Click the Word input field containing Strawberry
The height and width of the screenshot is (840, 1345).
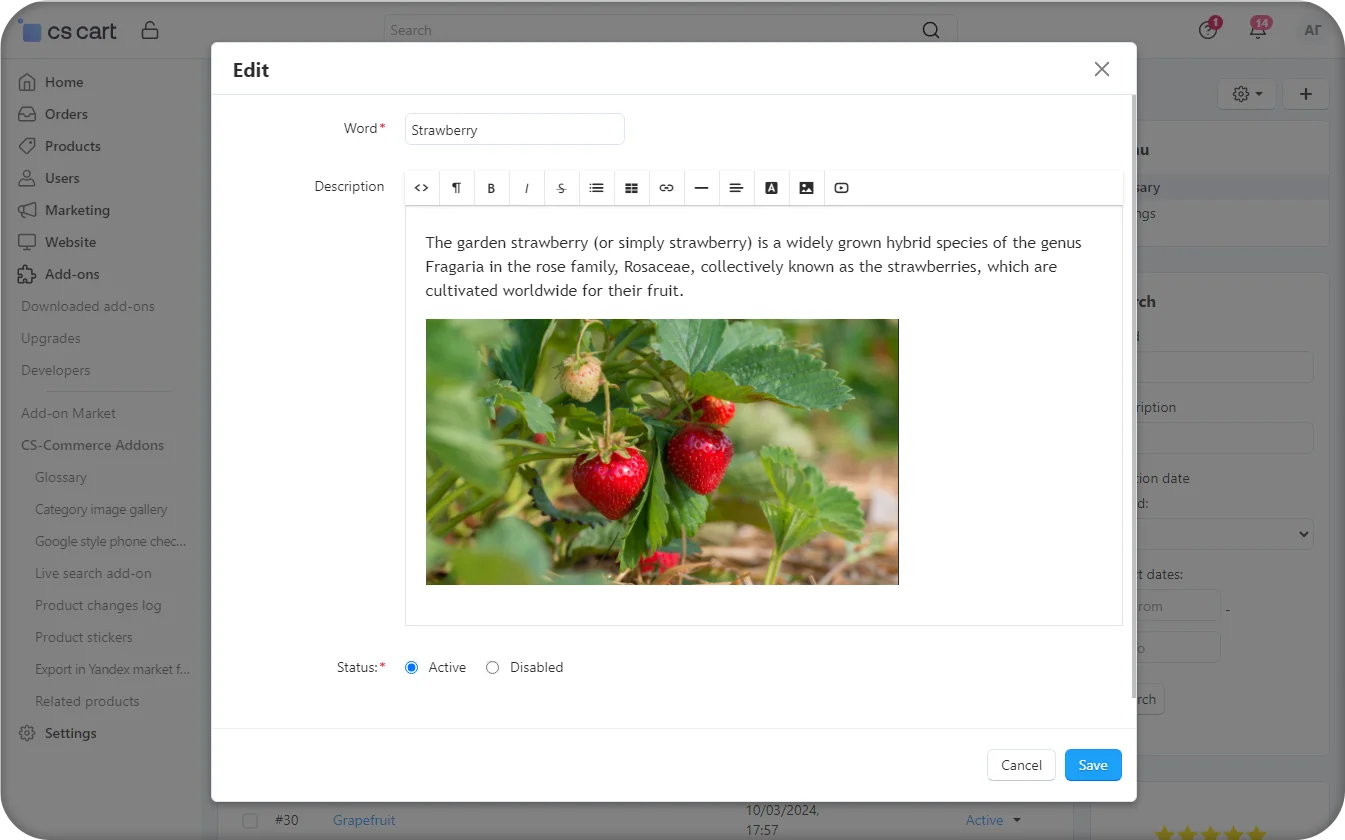514,130
